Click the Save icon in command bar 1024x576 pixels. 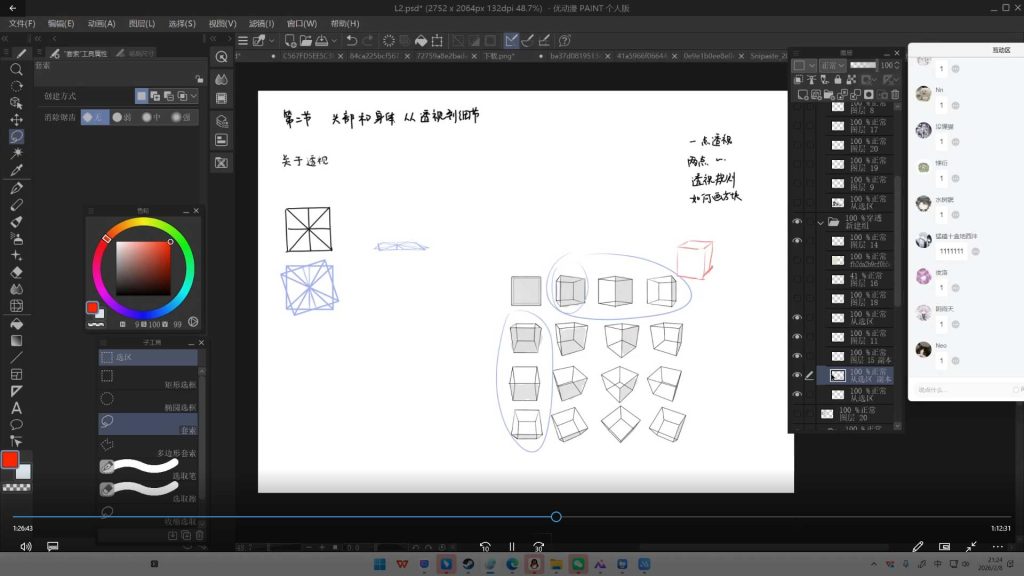(x=322, y=40)
